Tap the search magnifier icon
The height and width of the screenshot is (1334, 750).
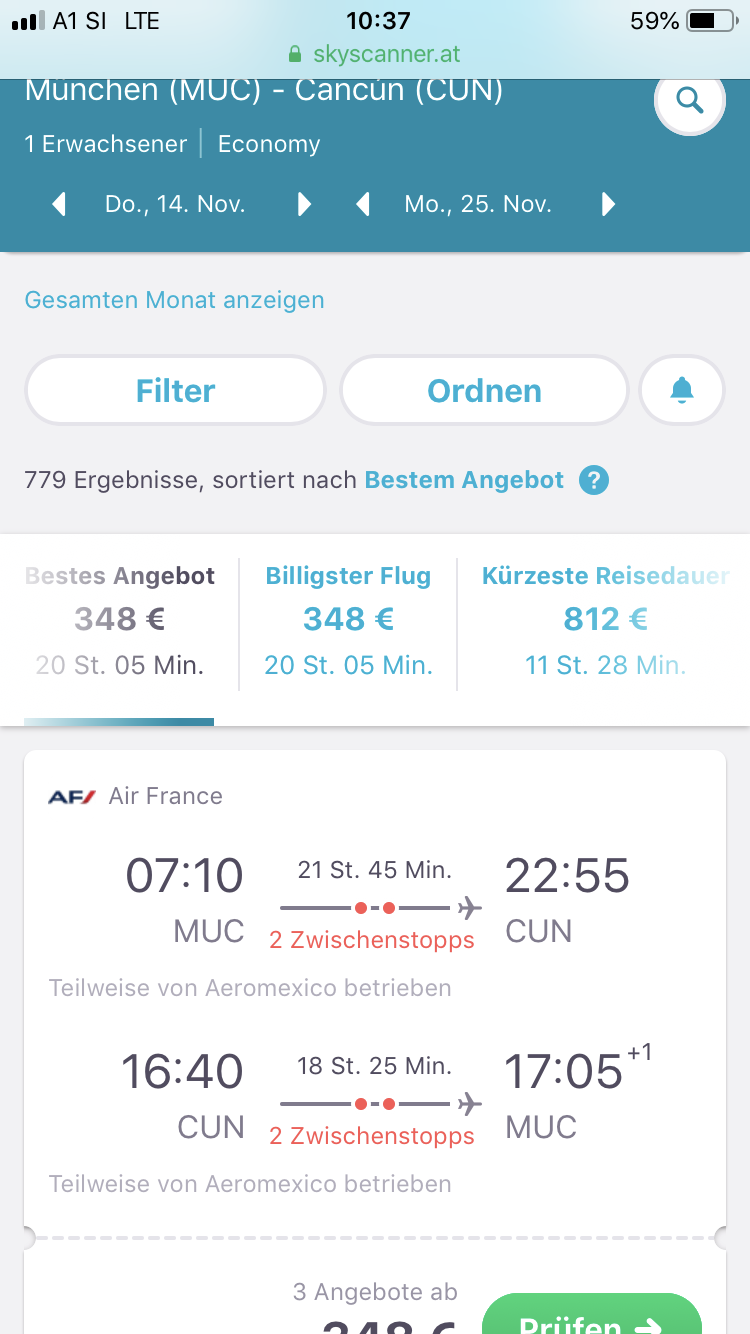point(689,100)
